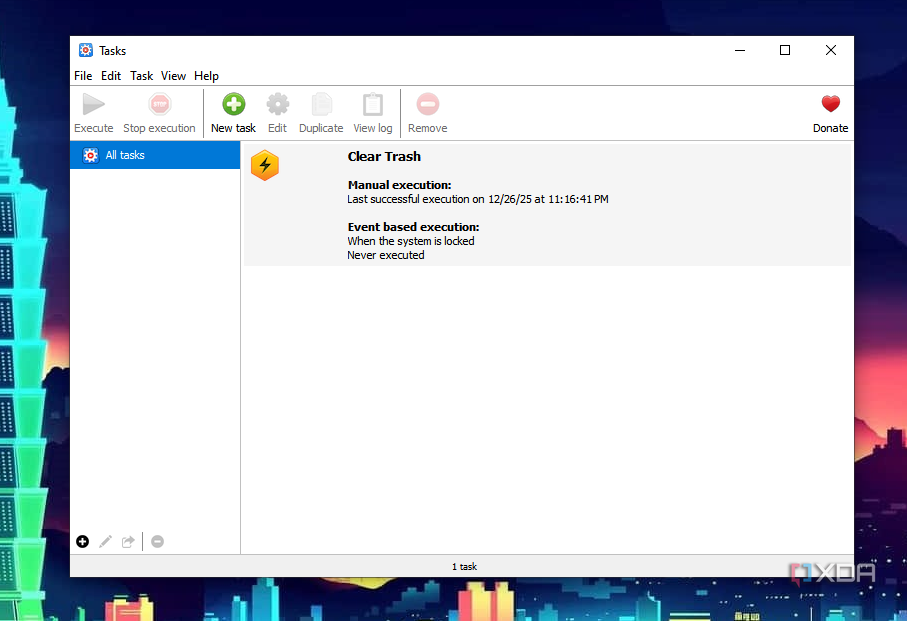
Task: Click the Execute play icon
Action: (x=93, y=105)
